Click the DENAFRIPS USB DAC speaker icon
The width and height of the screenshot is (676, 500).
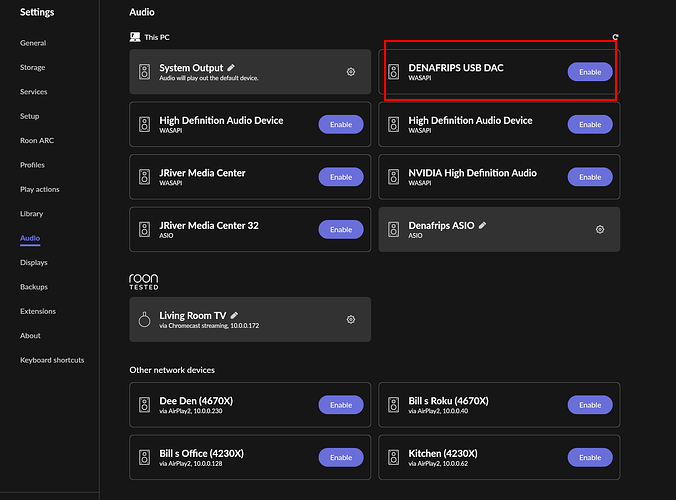point(394,72)
